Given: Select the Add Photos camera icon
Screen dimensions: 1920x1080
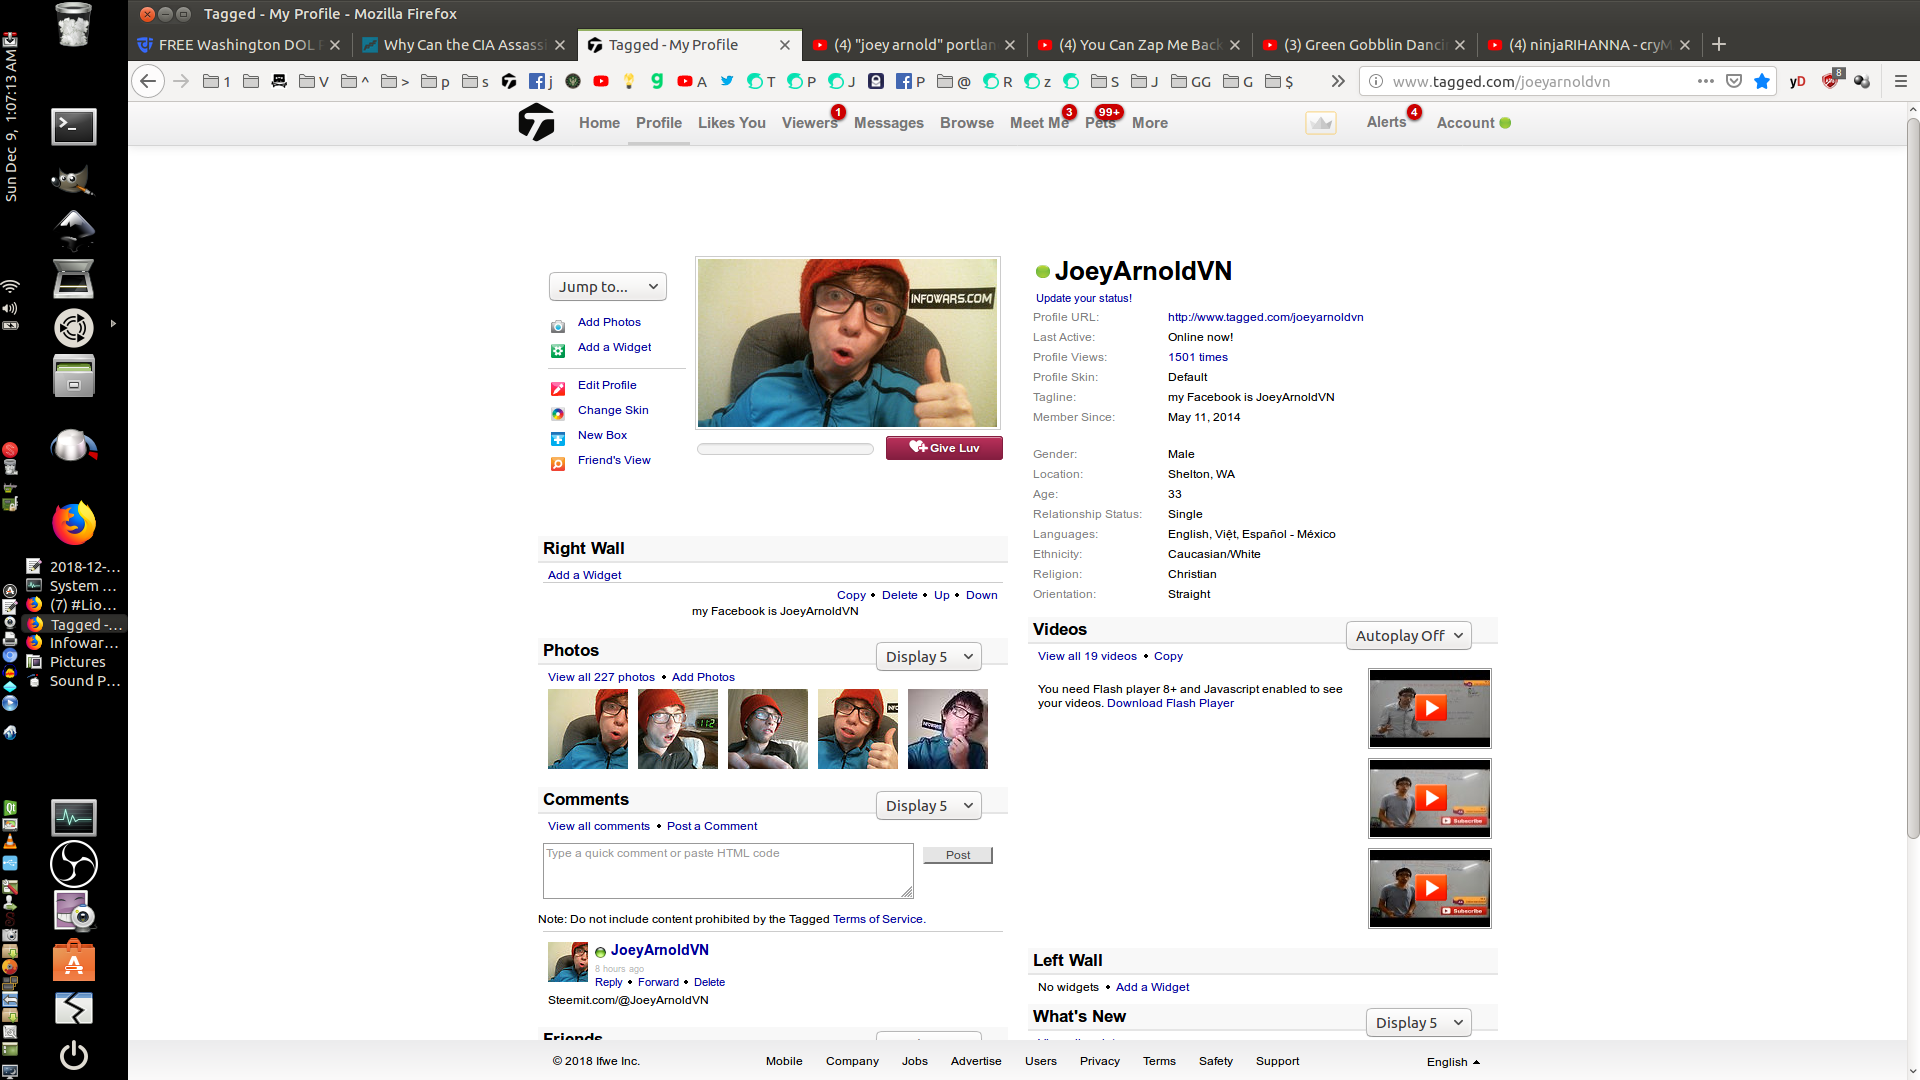Looking at the screenshot, I should tap(557, 326).
